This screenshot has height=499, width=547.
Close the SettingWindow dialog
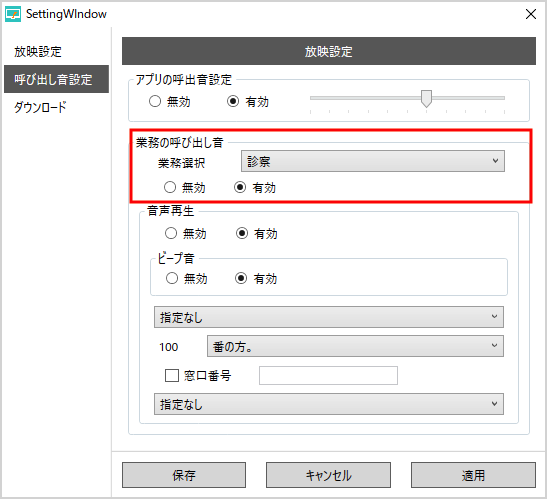(531, 14)
